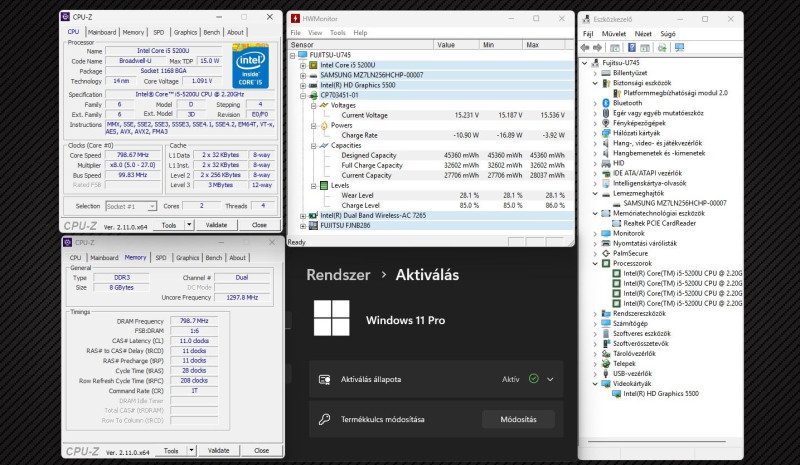Click the Eszközkezelő horizontal scrollbar
Image resolution: width=800 pixels, height=465 pixels.
657,442
